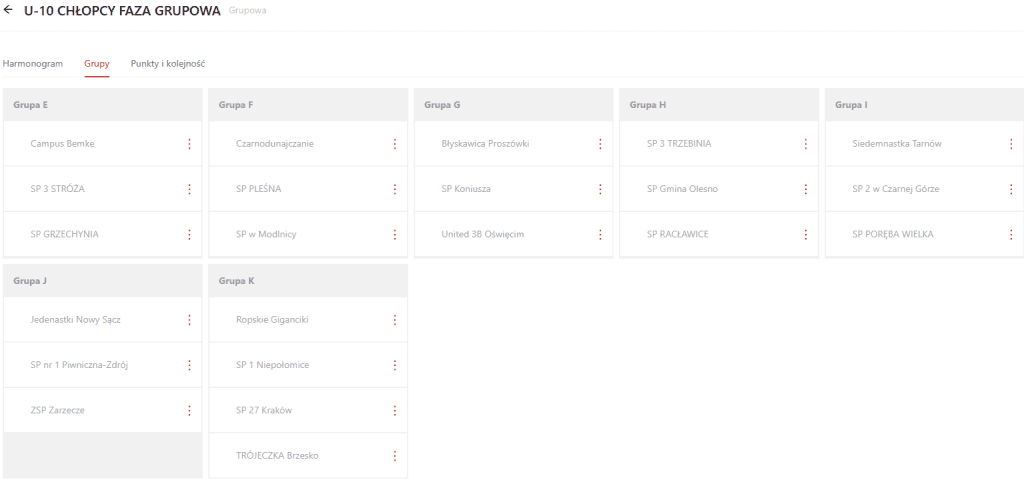Expand menu for SP 3 TRZEBINIA
This screenshot has height=480, width=1024.
point(805,144)
